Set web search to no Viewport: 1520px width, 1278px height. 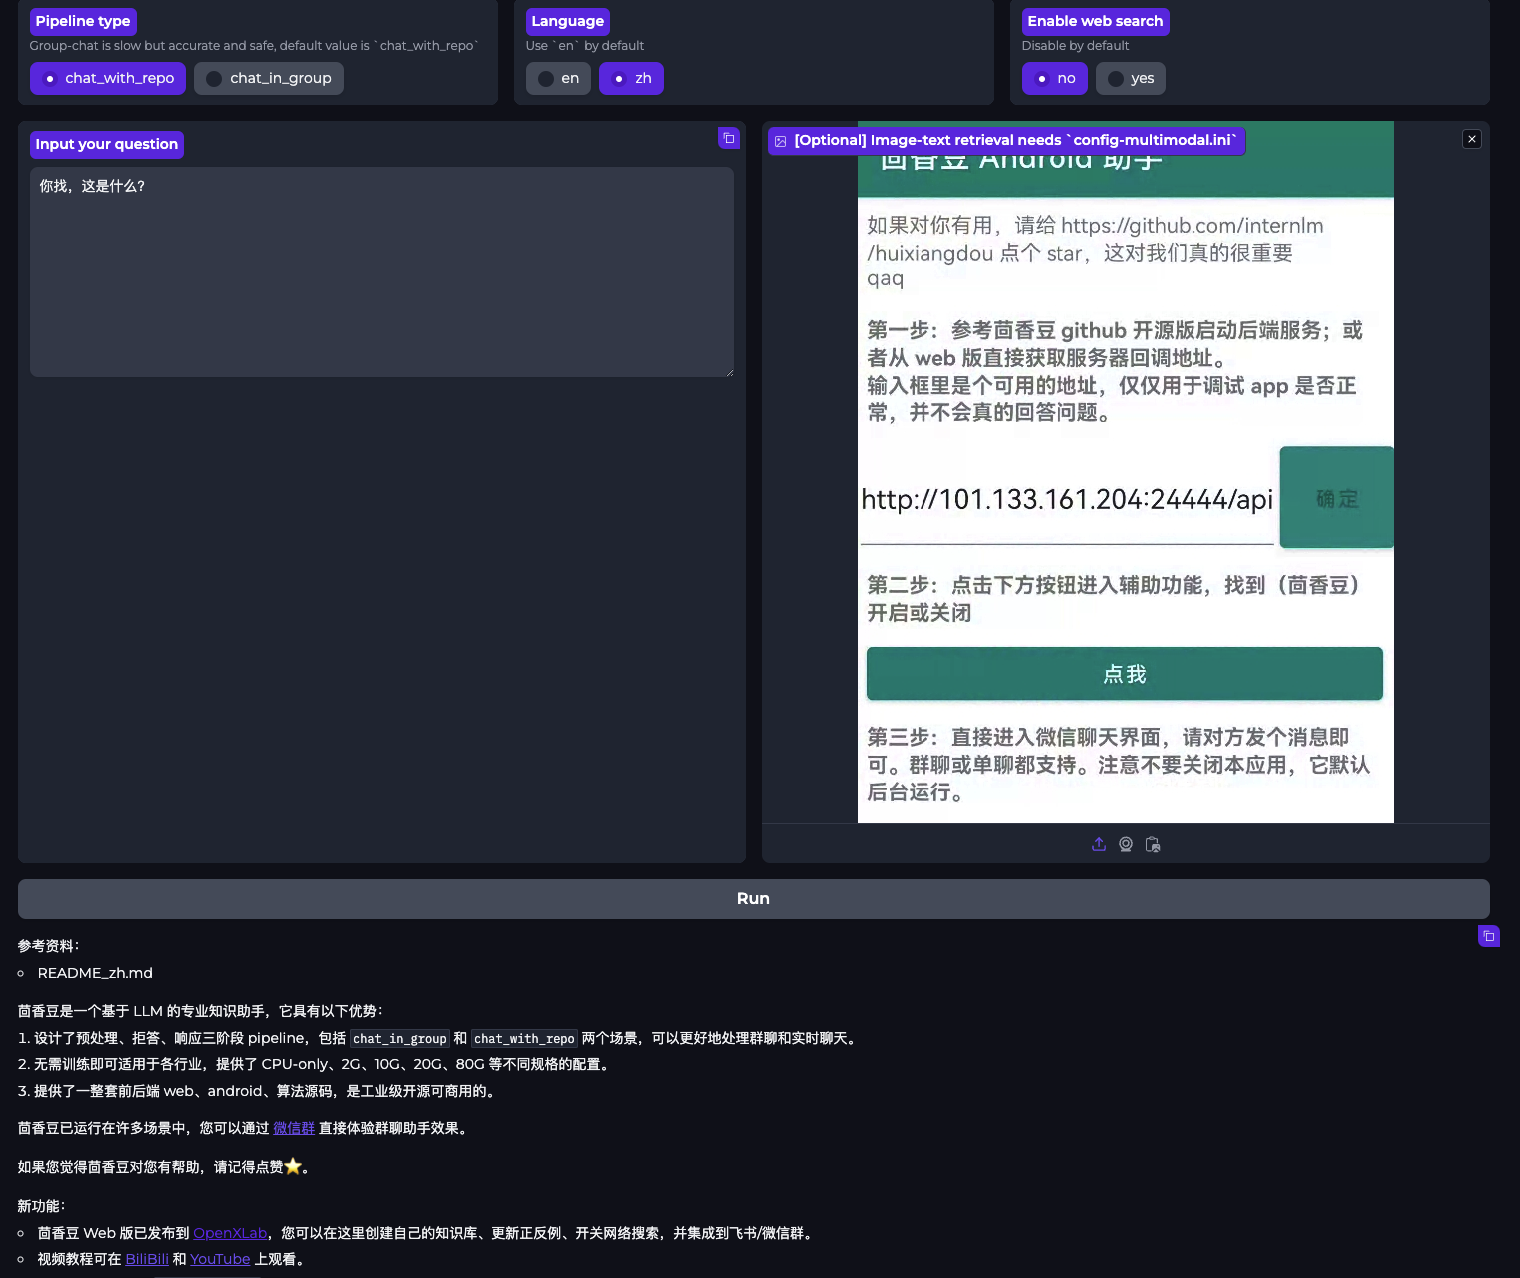1055,78
